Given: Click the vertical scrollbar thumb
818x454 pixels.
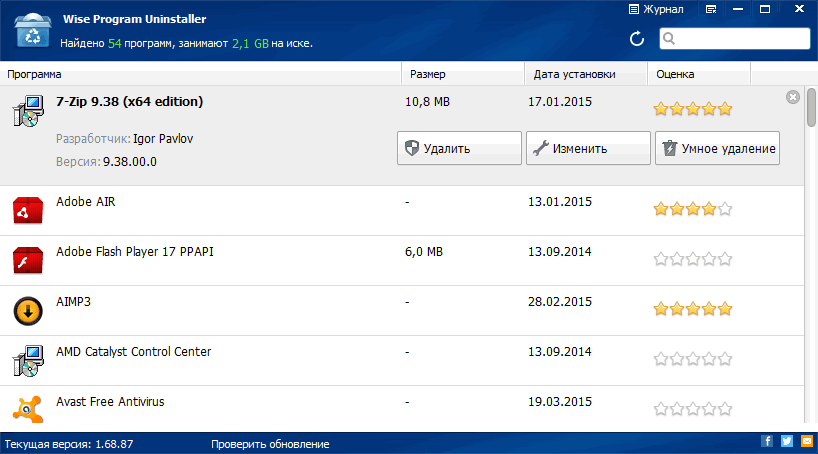Looking at the screenshot, I should pyautogui.click(x=811, y=107).
